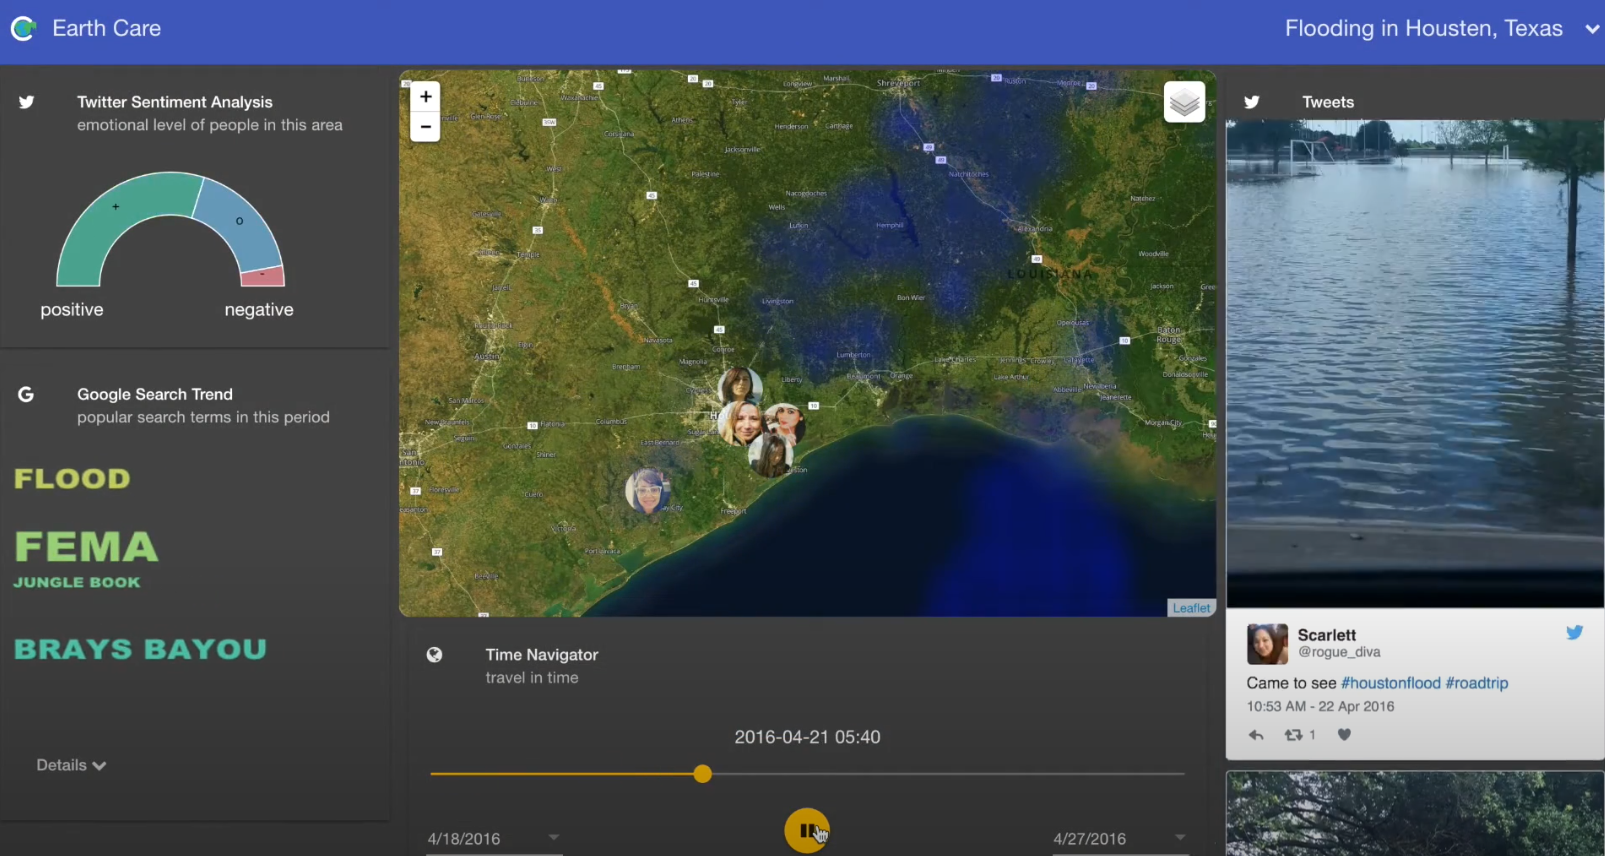Click the globe icon beside Time Navigator
This screenshot has height=856, width=1605.
click(434, 655)
